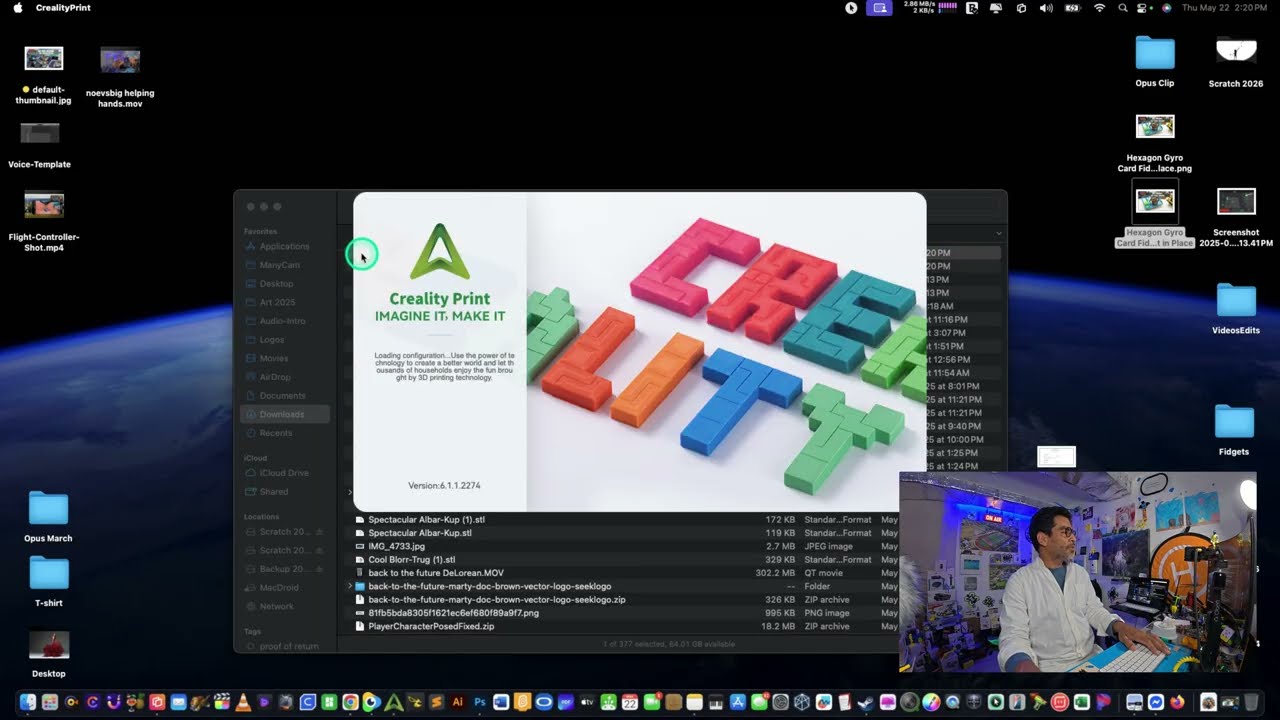Select the Opus March folder
Screen dimensions: 1280x720
pyautogui.click(x=48, y=517)
